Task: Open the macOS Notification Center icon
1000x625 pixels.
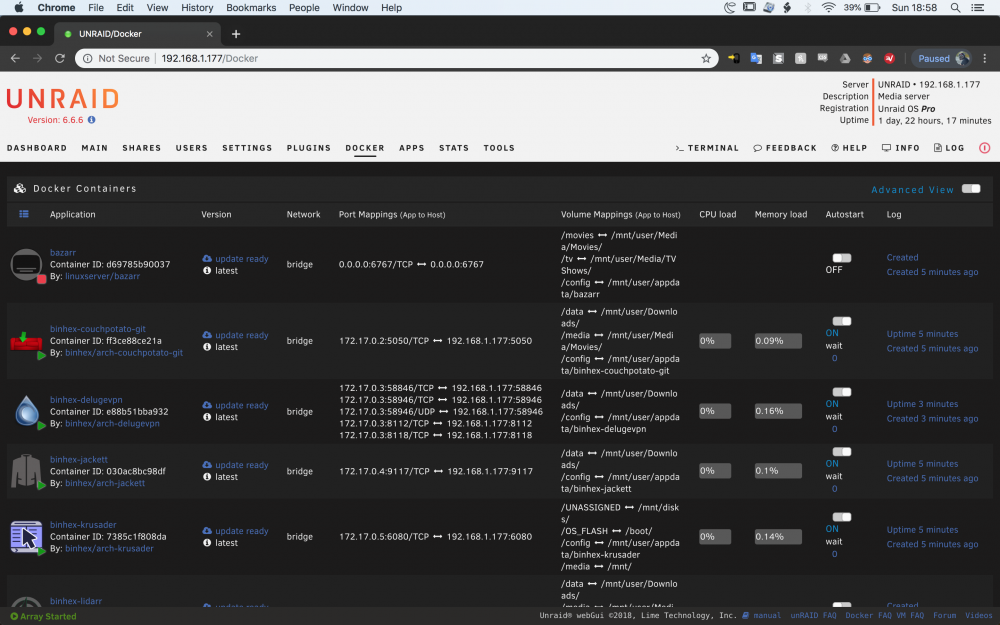Action: [977, 8]
